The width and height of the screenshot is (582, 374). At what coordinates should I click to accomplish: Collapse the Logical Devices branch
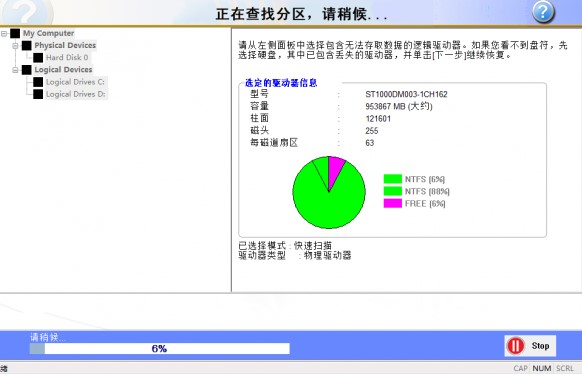[15, 70]
